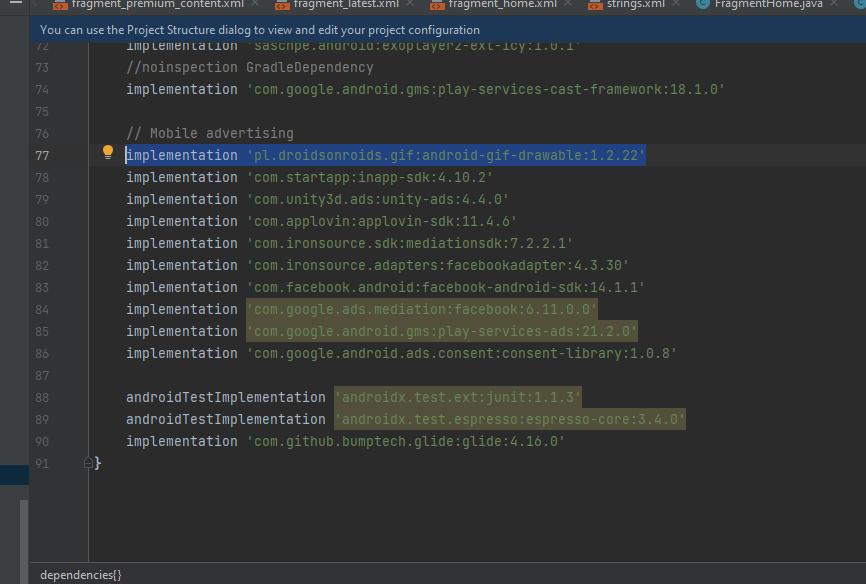Click line number 77 in the gutter
866x584 pixels.
(42, 156)
